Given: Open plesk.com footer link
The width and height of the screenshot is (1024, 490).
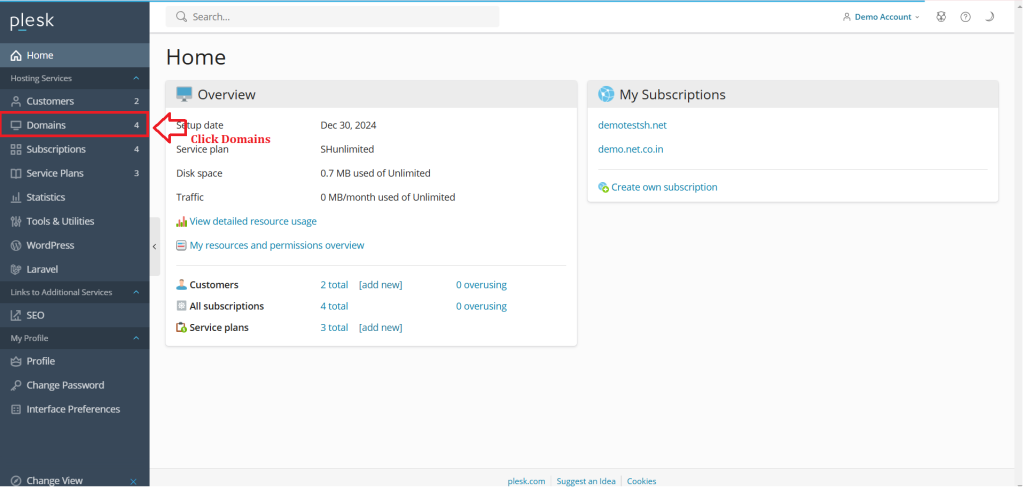Looking at the screenshot, I should 526,482.
